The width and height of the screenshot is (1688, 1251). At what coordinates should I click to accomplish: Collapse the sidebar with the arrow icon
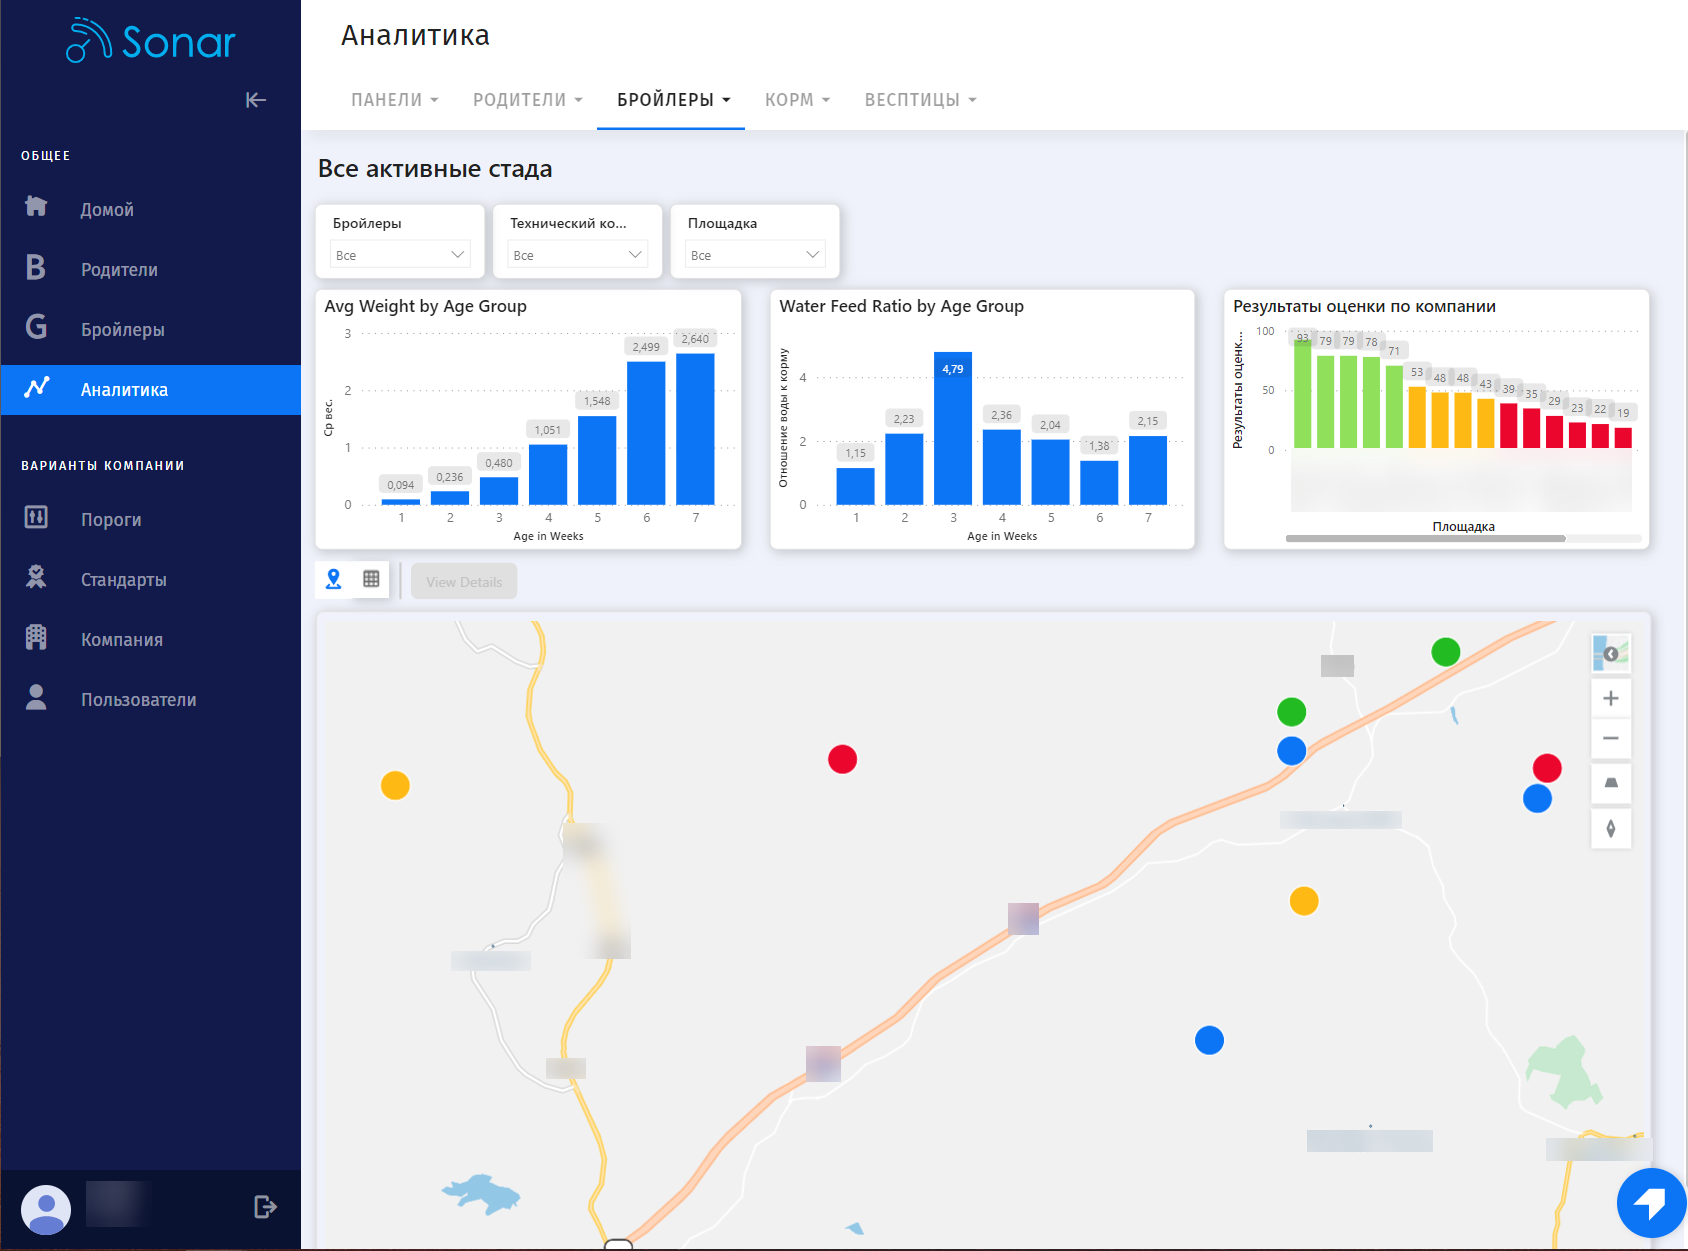256,100
